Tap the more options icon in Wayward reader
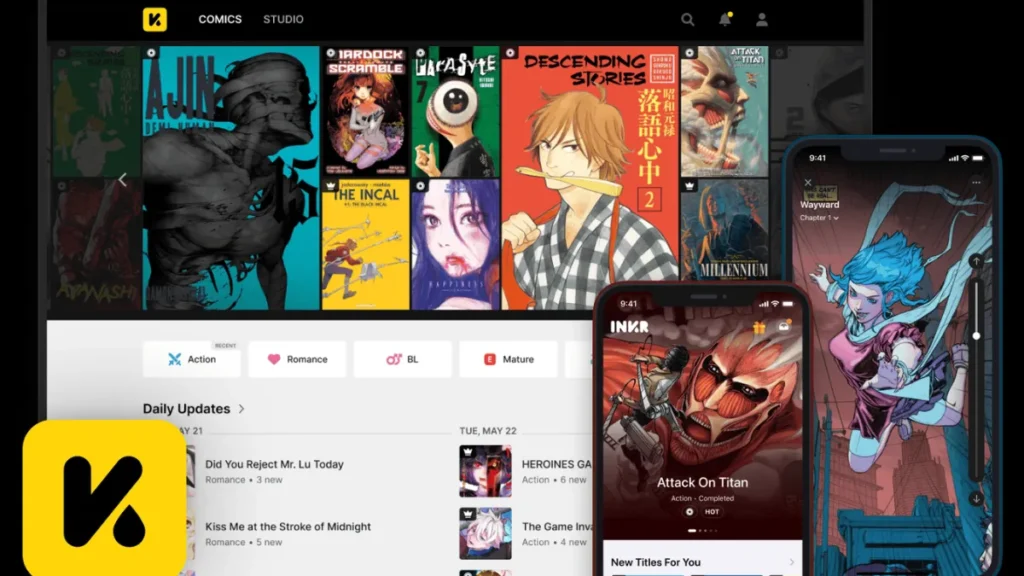Viewport: 1024px width, 576px height. tap(976, 182)
